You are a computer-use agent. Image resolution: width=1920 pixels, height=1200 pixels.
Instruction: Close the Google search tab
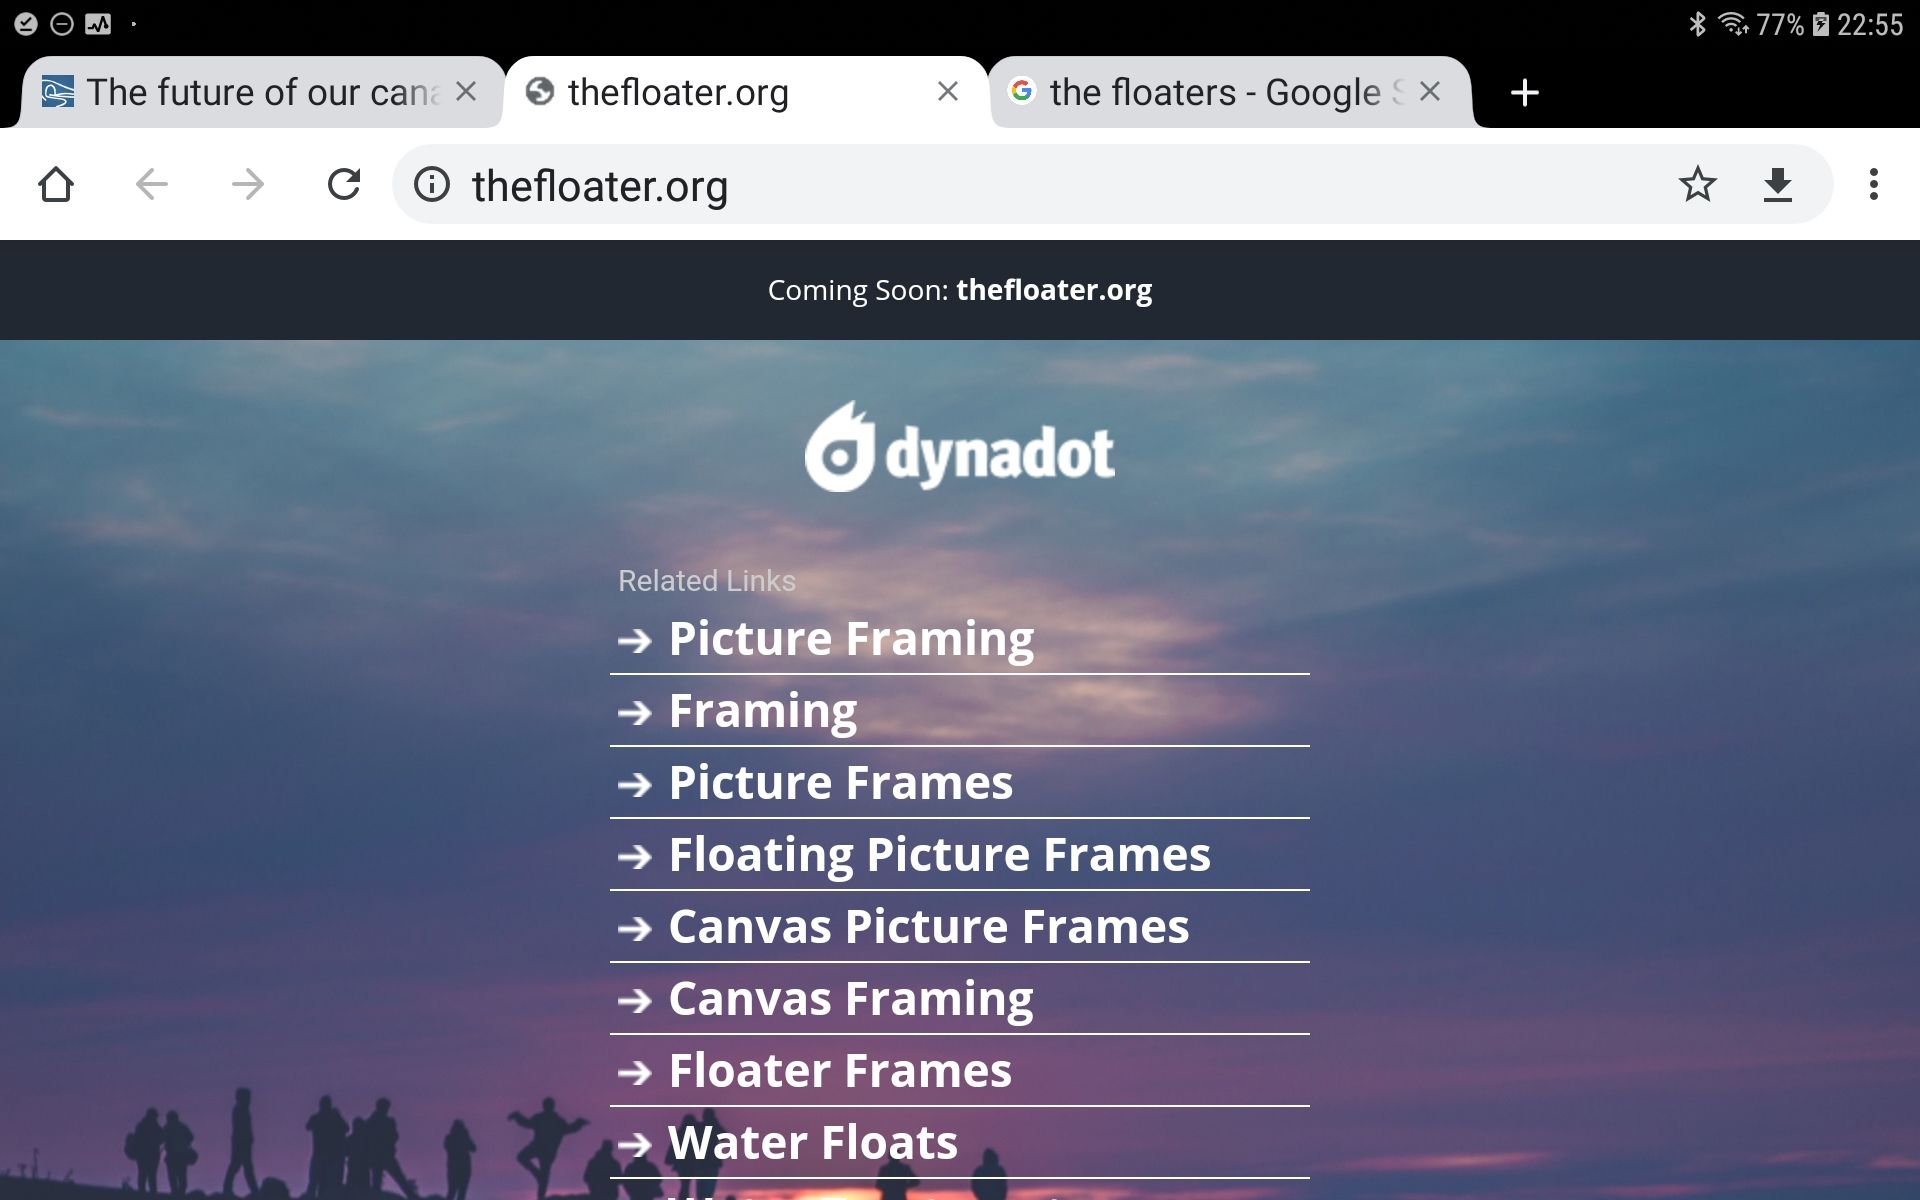[x=1430, y=92]
